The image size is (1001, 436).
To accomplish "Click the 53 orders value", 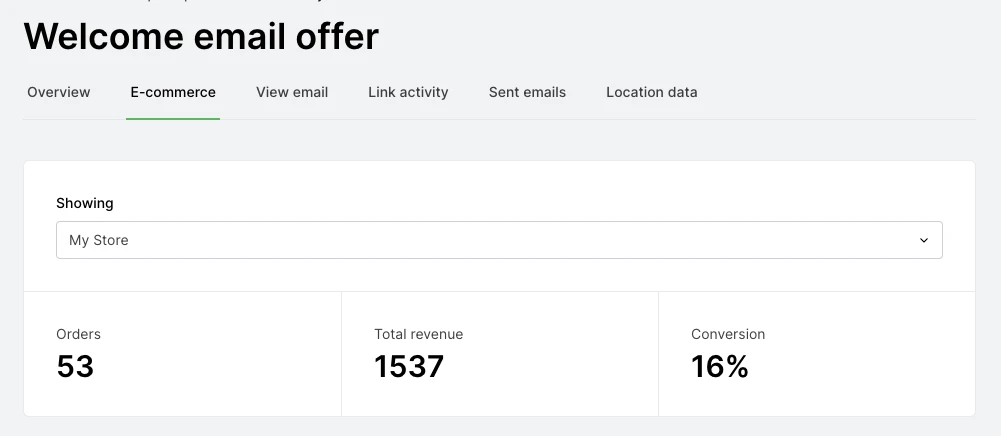I will (x=75, y=367).
